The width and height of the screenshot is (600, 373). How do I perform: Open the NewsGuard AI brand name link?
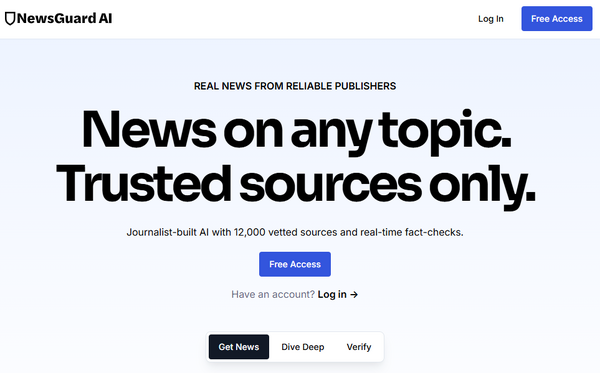click(x=64, y=18)
